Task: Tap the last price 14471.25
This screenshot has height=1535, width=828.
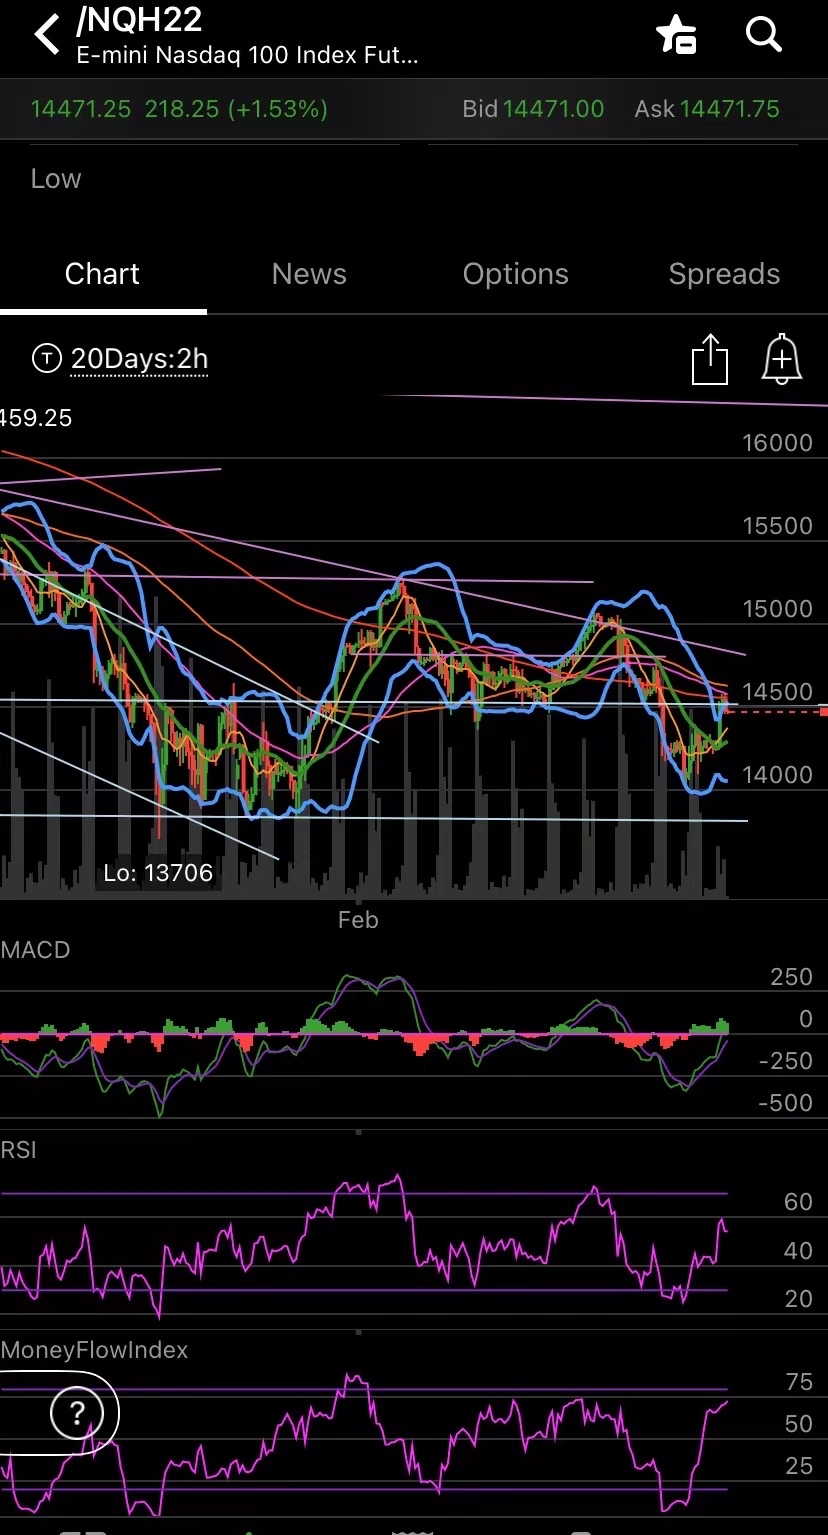Action: click(x=80, y=109)
